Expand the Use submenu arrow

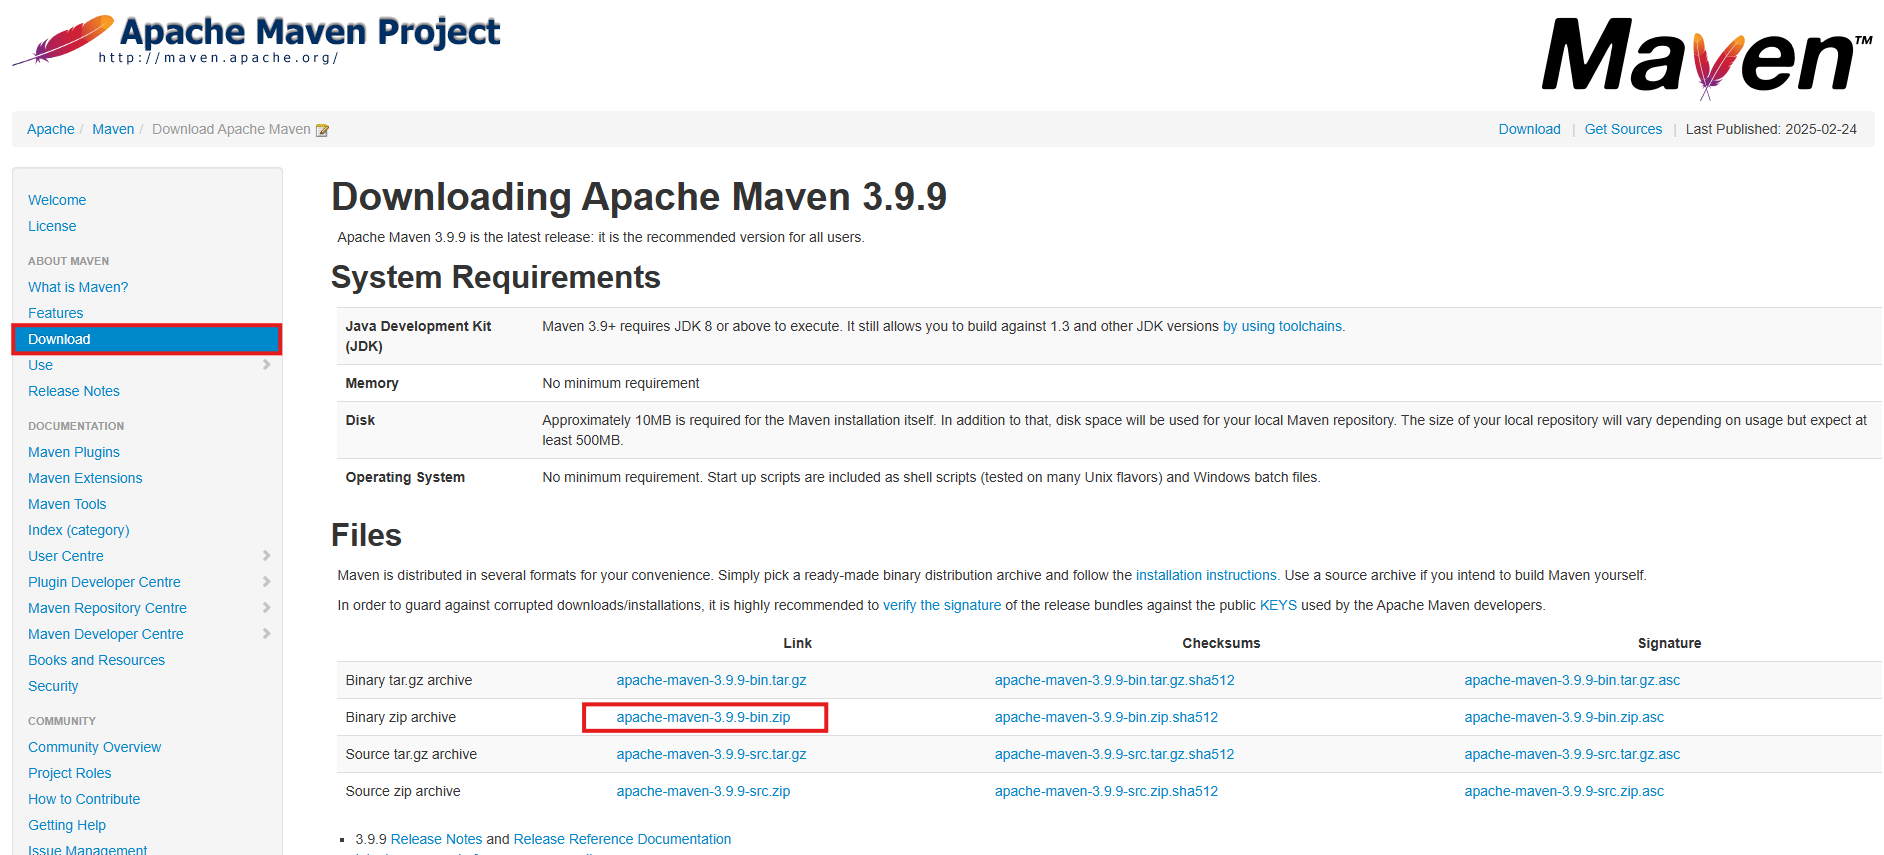tap(266, 365)
